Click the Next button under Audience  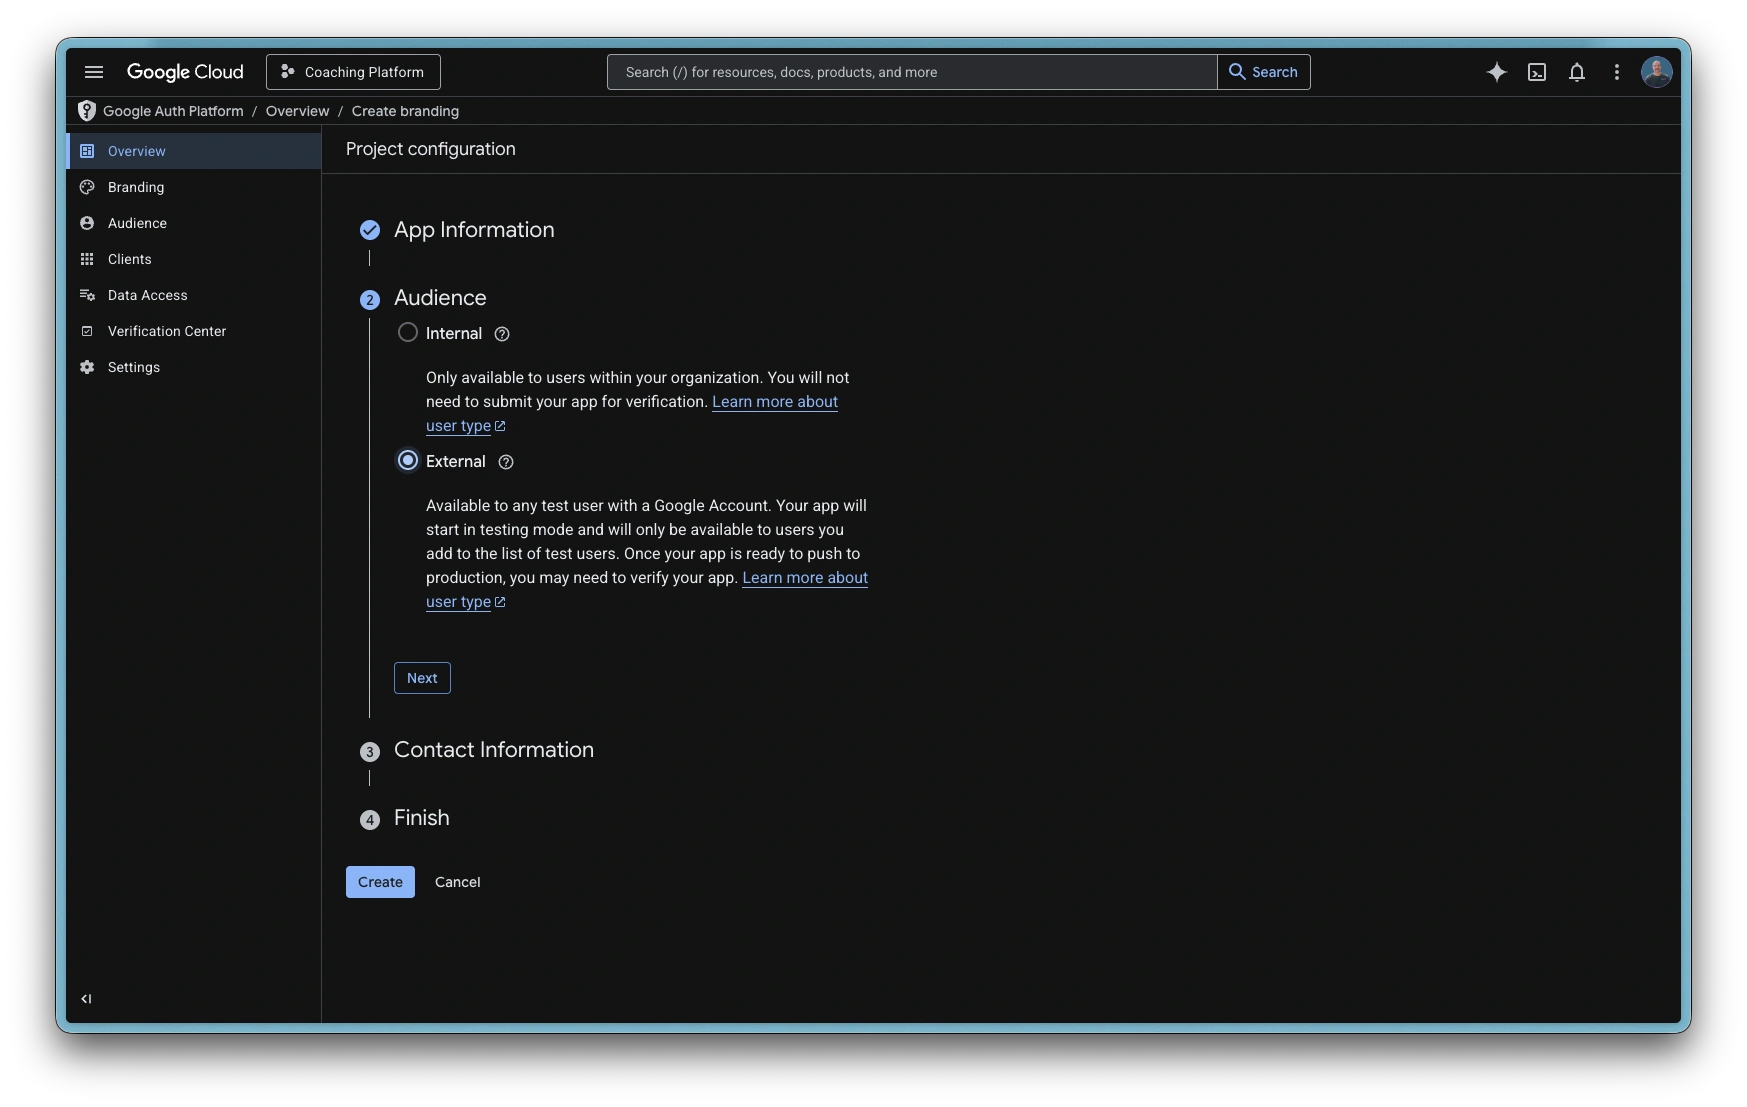tap(422, 678)
